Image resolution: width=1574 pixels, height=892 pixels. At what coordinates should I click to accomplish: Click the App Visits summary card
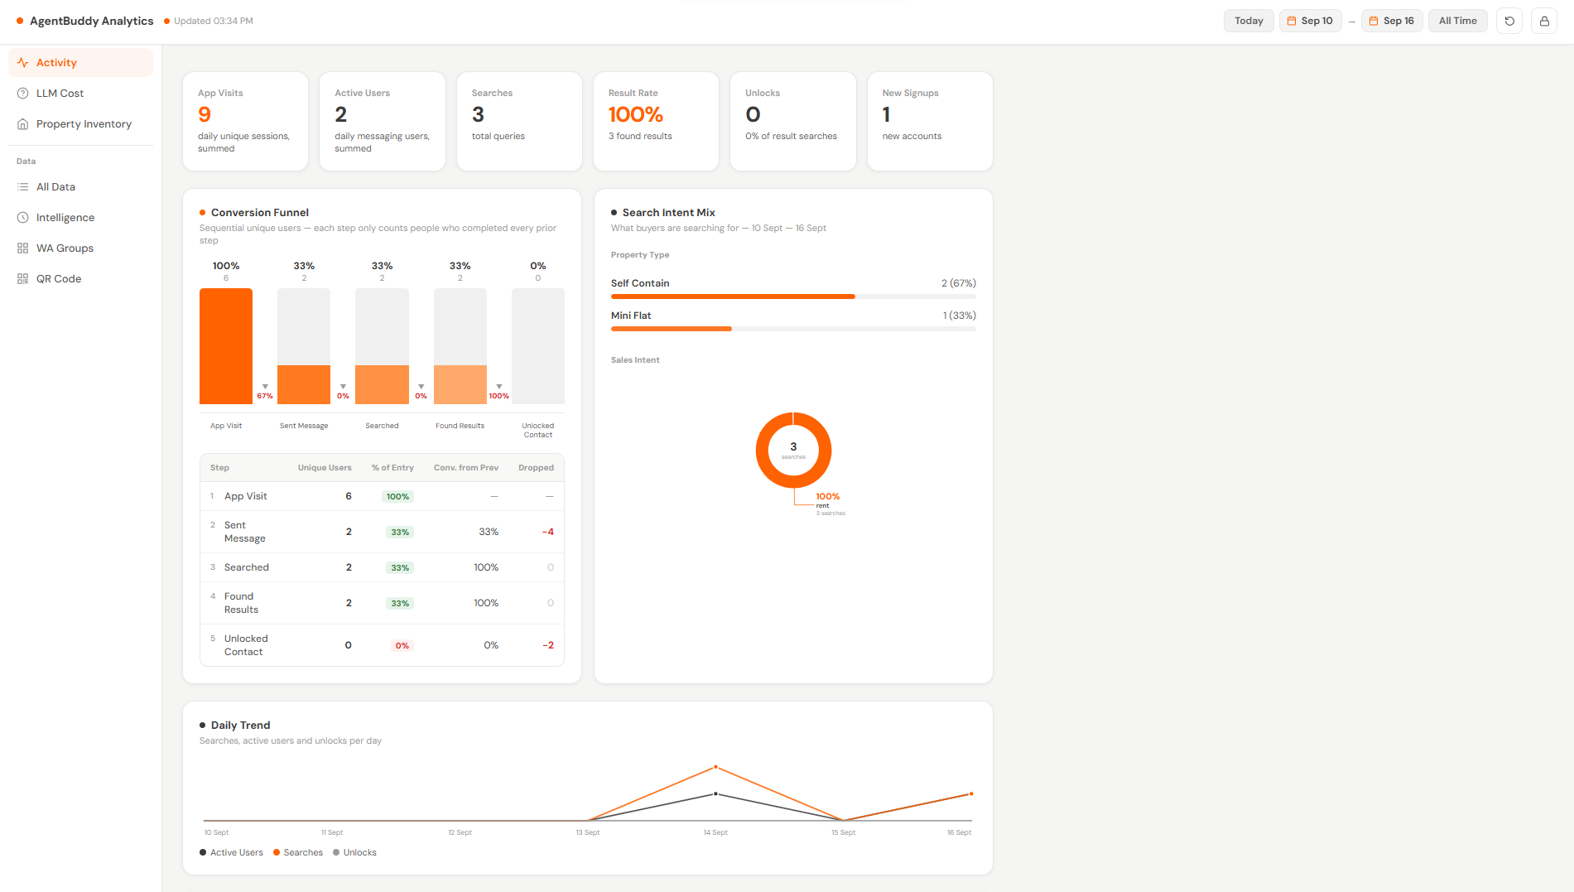245,121
